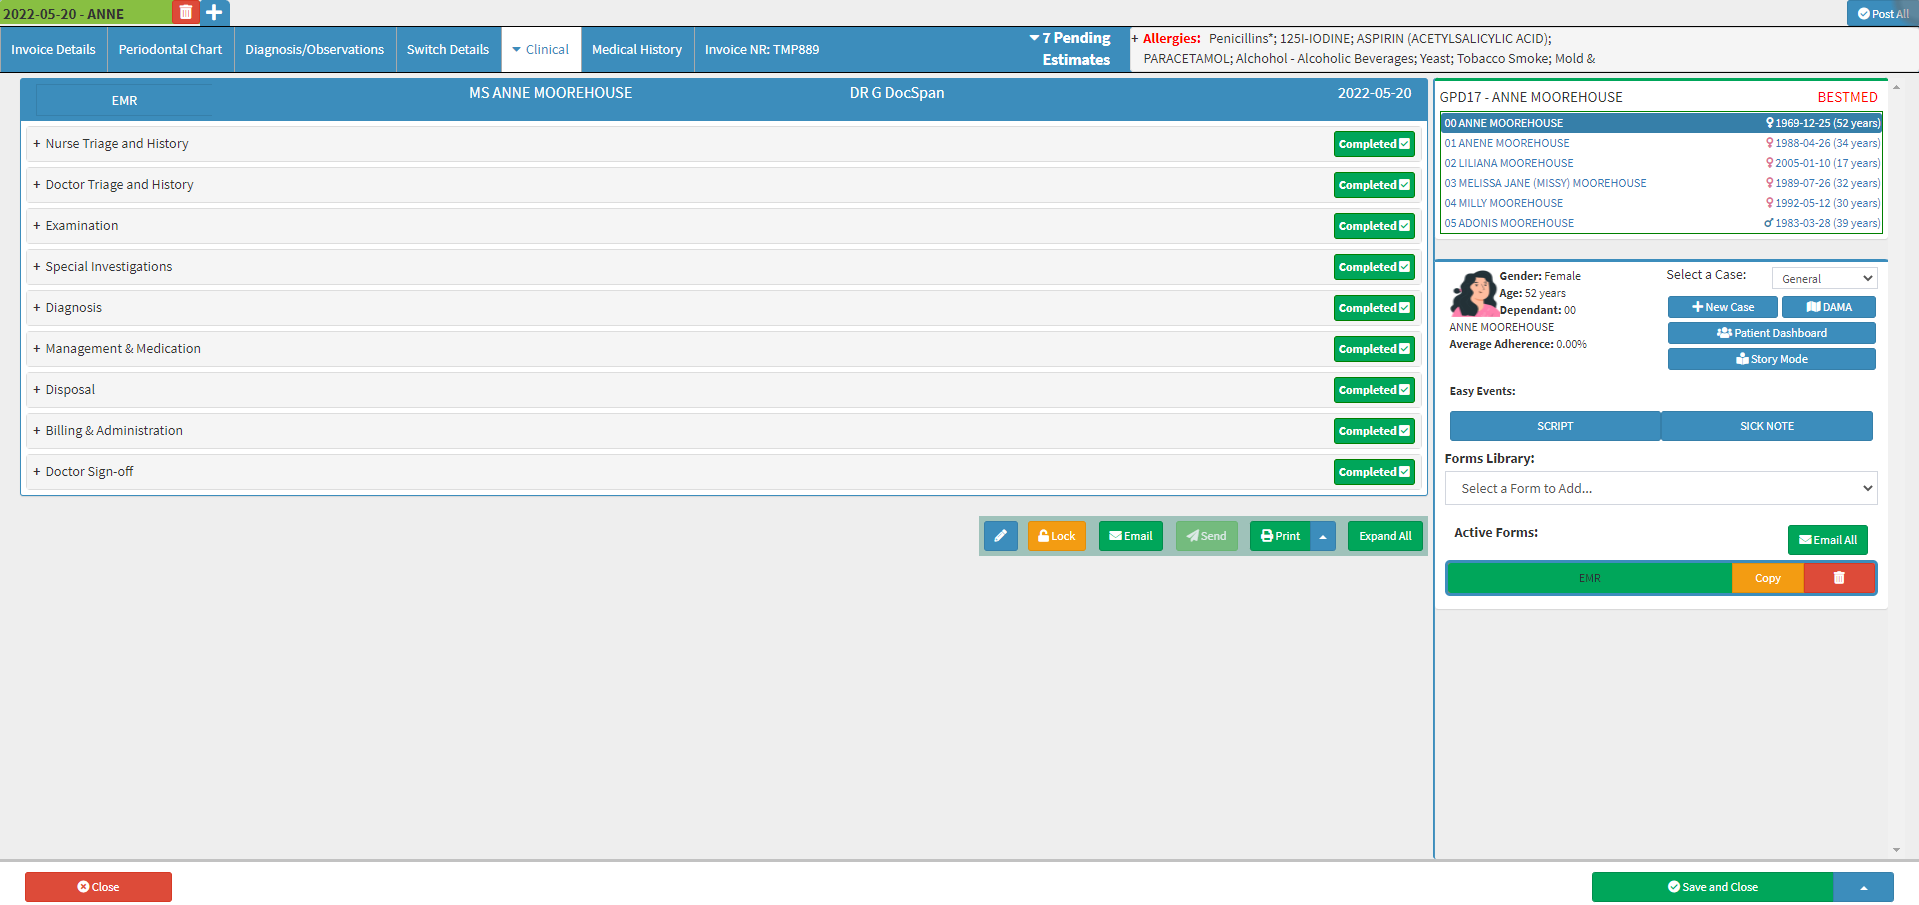1919x905 pixels.
Task: Click the SICK NOTE easy event button
Action: click(x=1766, y=426)
